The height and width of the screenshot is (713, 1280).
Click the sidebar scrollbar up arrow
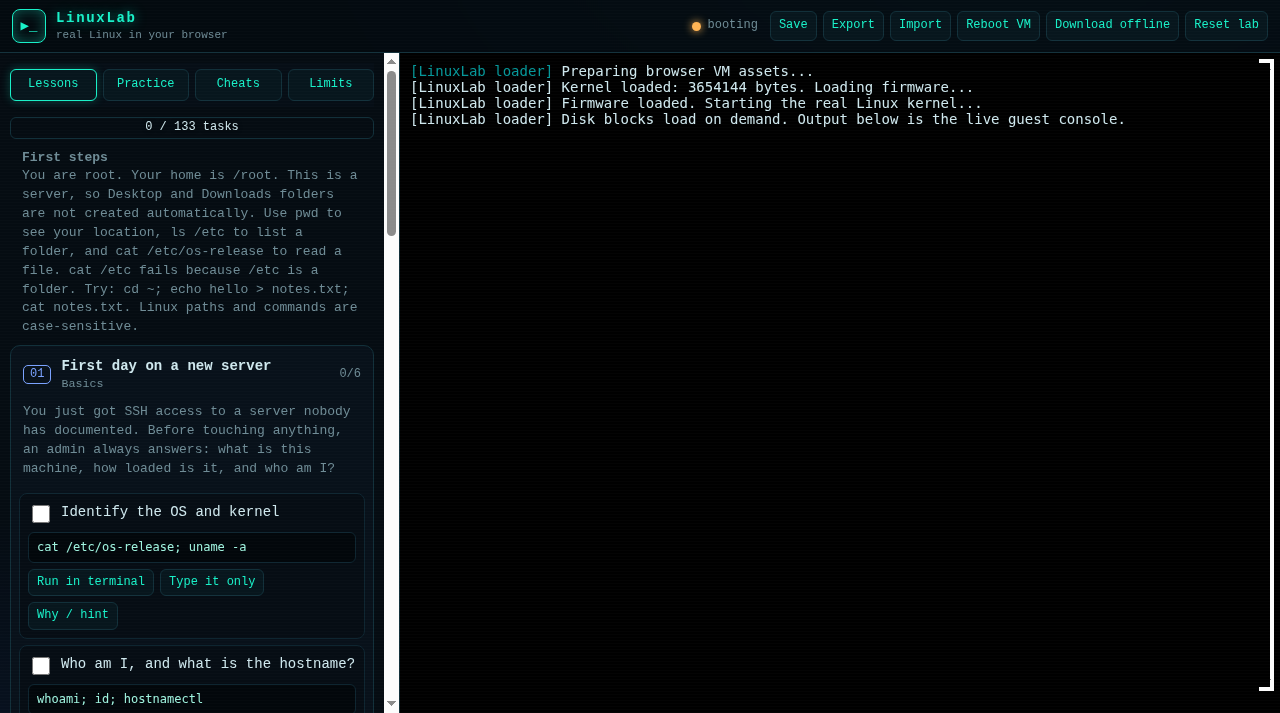coord(391,61)
